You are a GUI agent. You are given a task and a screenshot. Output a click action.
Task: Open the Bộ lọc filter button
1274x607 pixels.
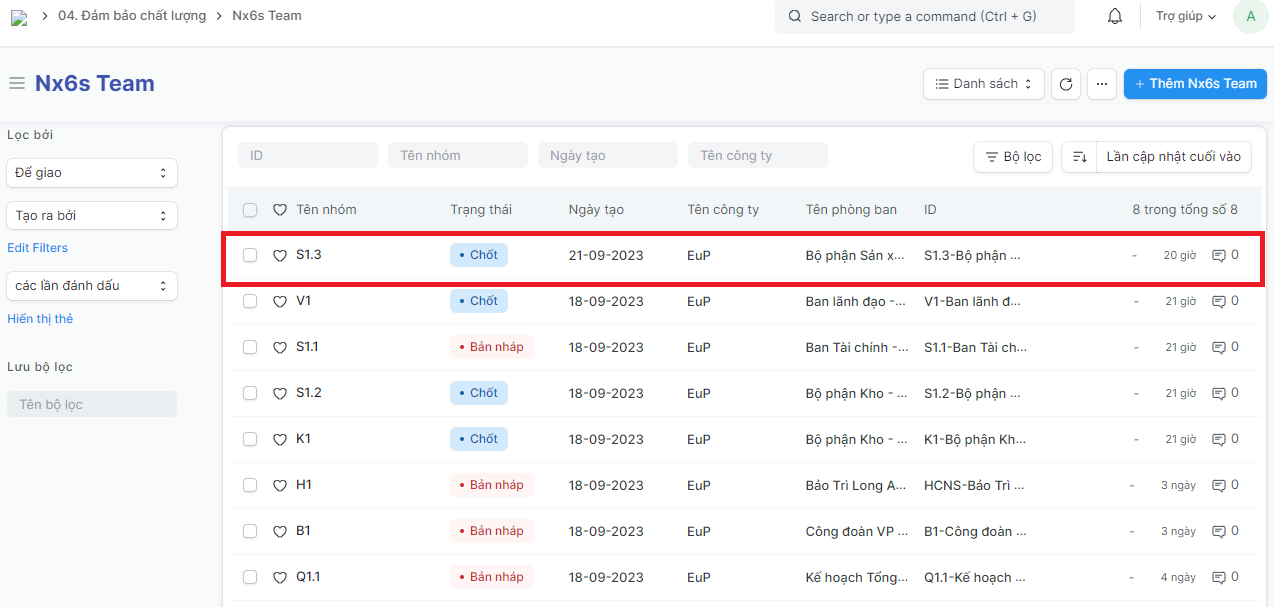(1012, 156)
